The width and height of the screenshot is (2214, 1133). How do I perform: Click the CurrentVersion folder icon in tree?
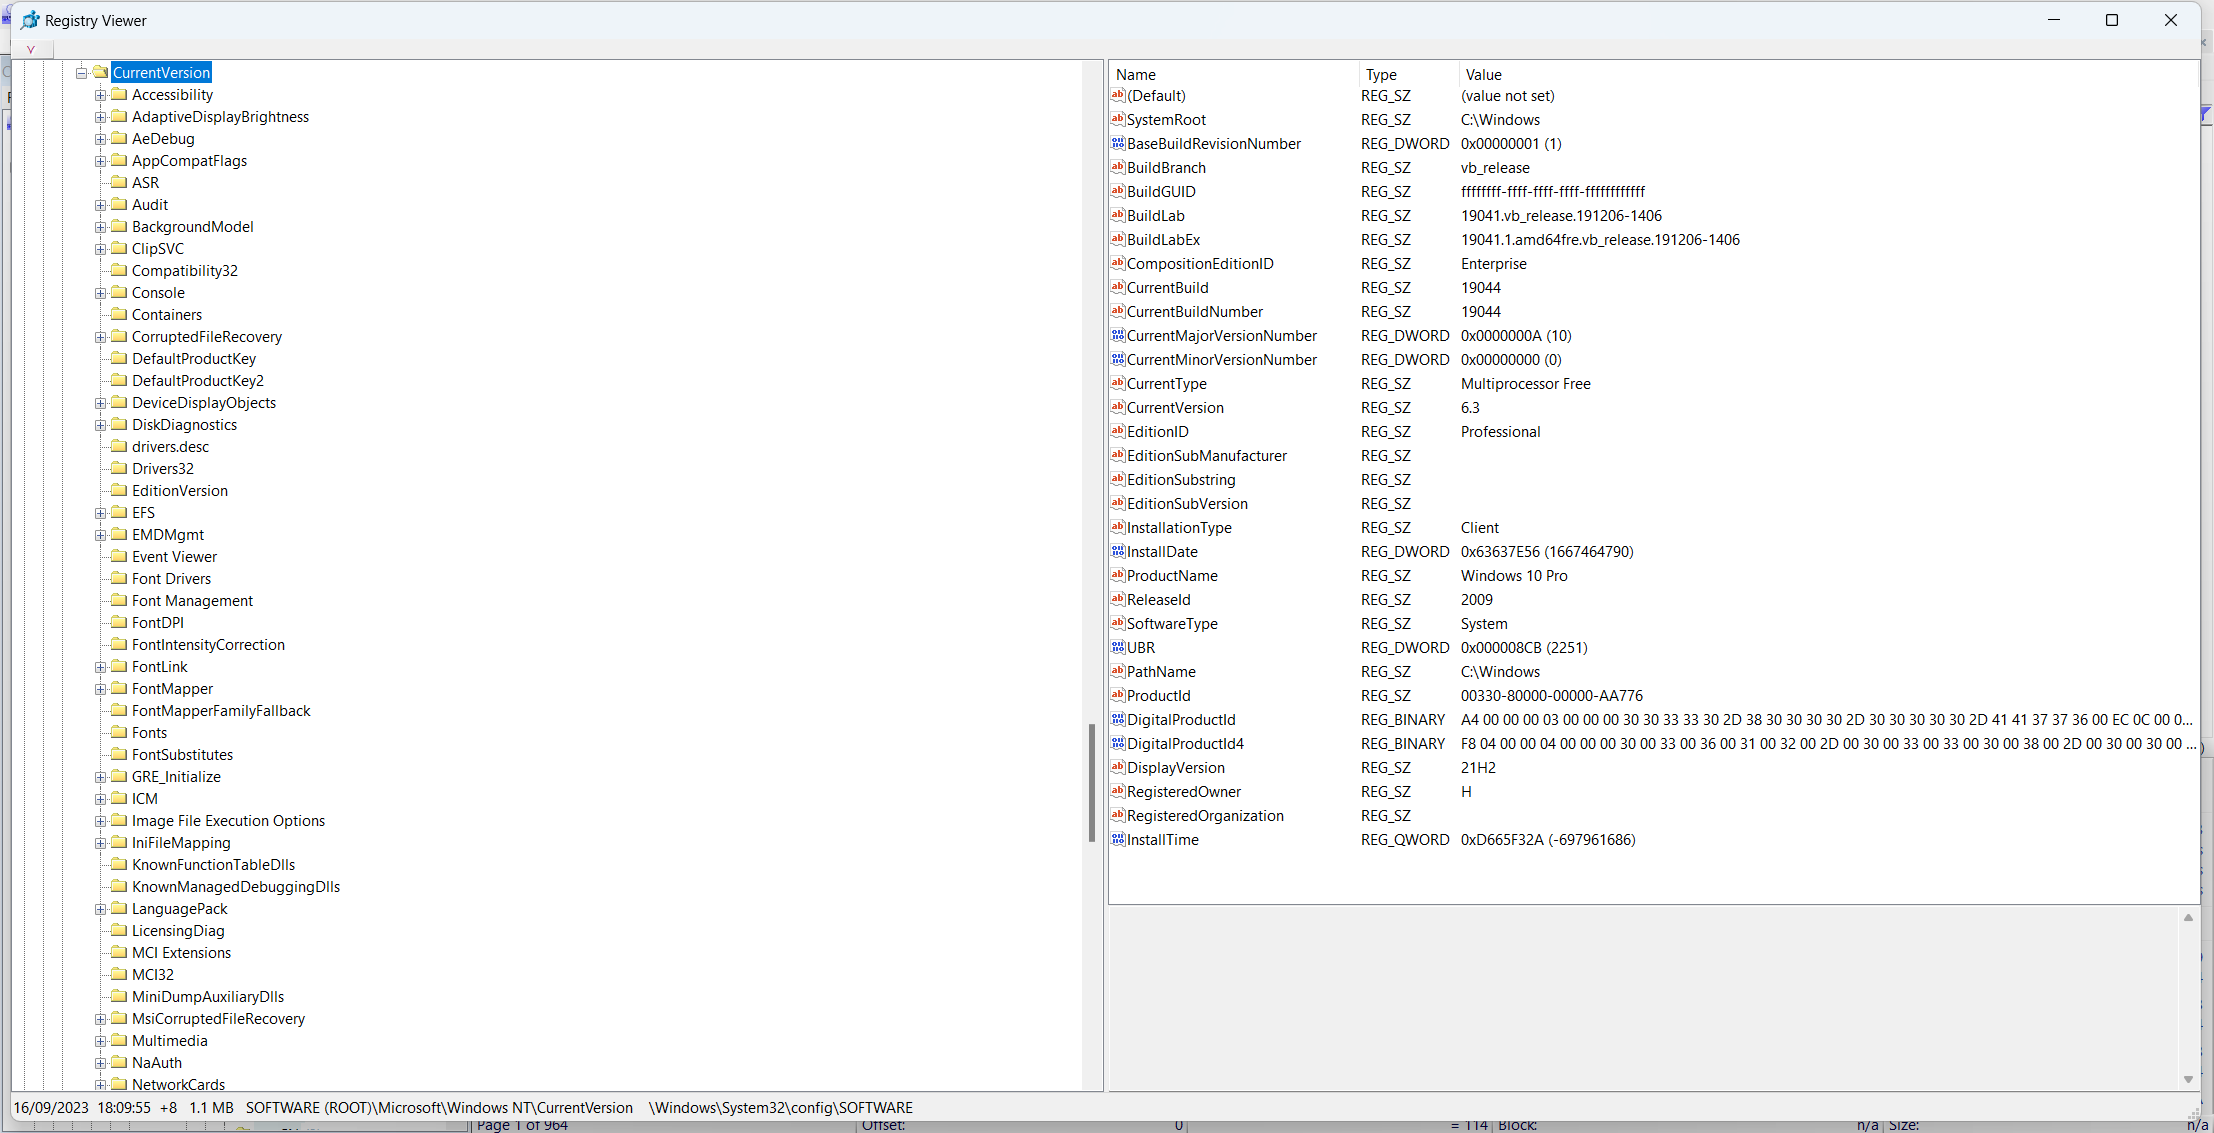click(x=100, y=72)
